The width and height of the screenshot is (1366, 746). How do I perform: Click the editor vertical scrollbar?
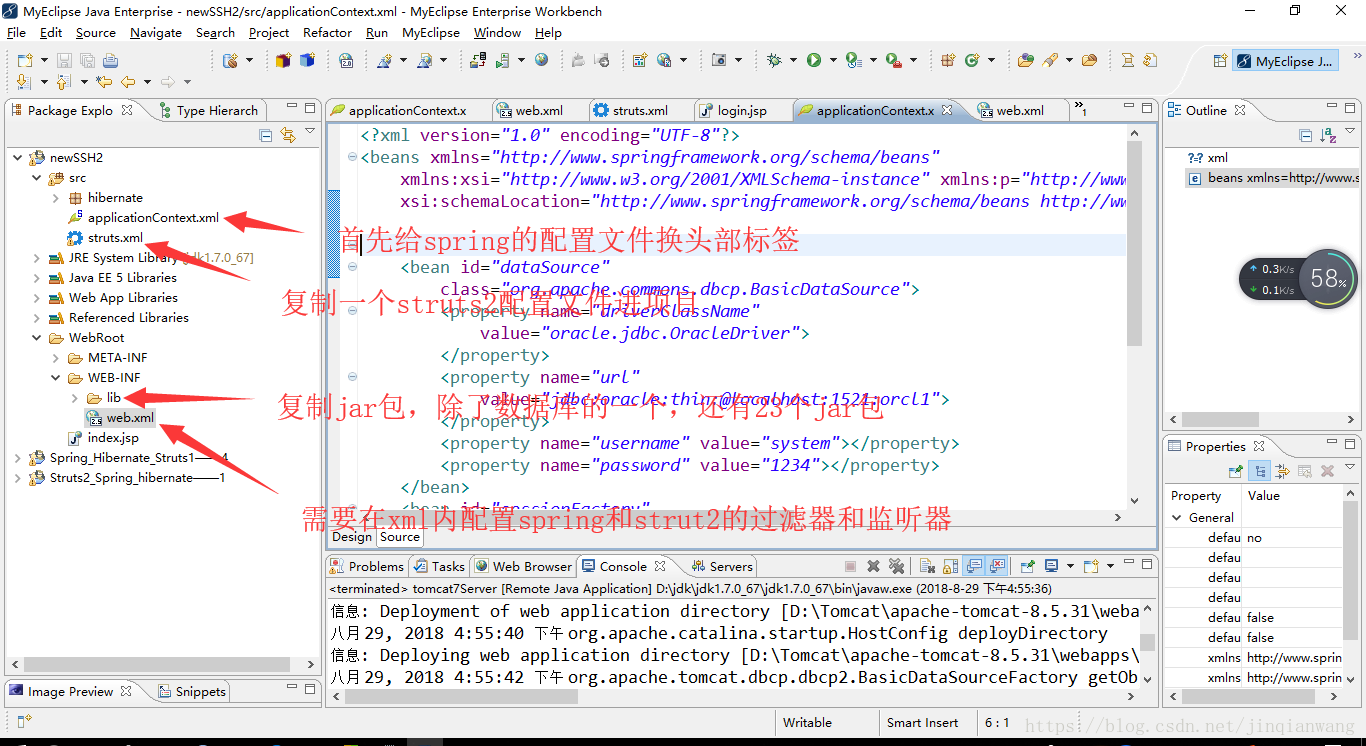pyautogui.click(x=1134, y=245)
